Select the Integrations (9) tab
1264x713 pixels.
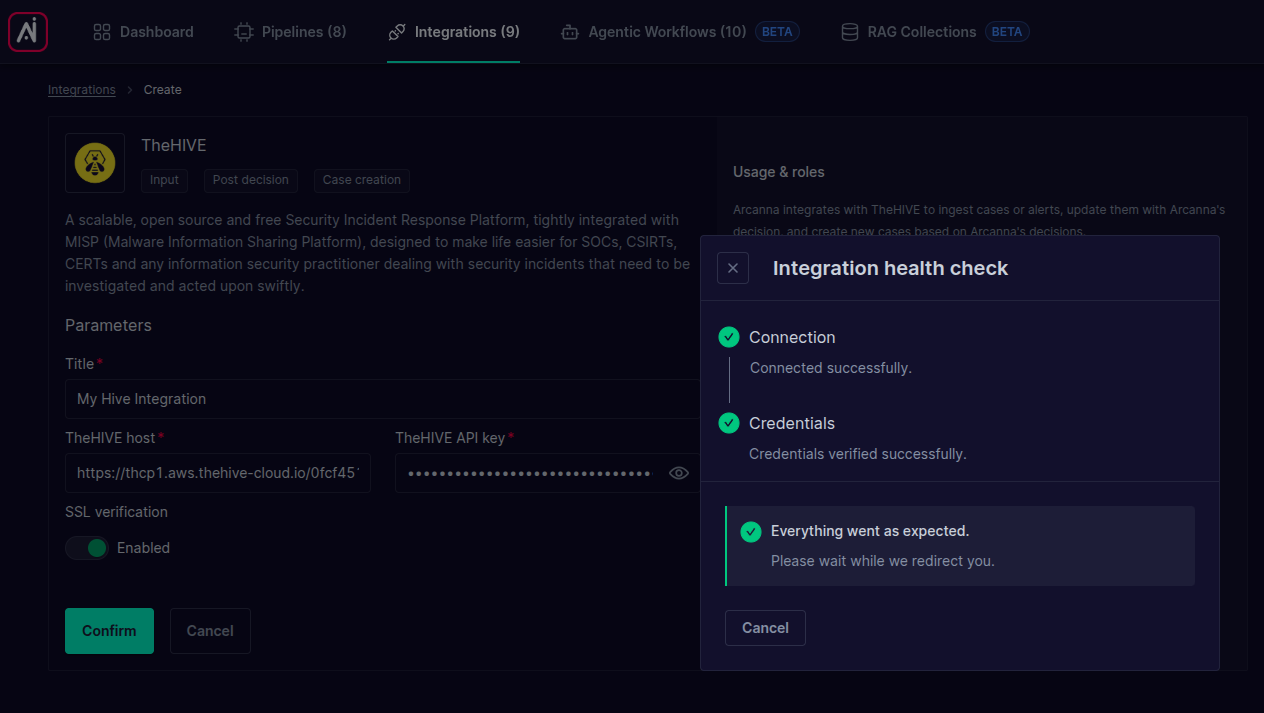point(453,32)
